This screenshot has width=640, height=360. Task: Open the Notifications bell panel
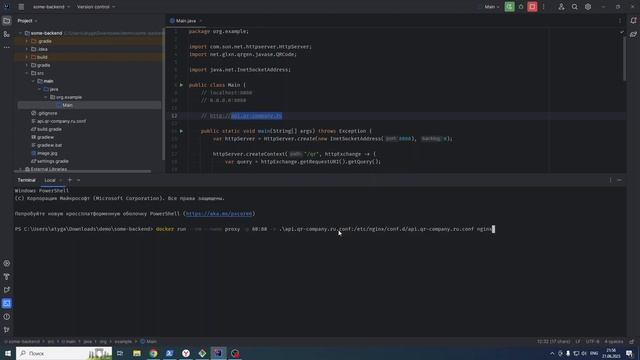point(633,21)
